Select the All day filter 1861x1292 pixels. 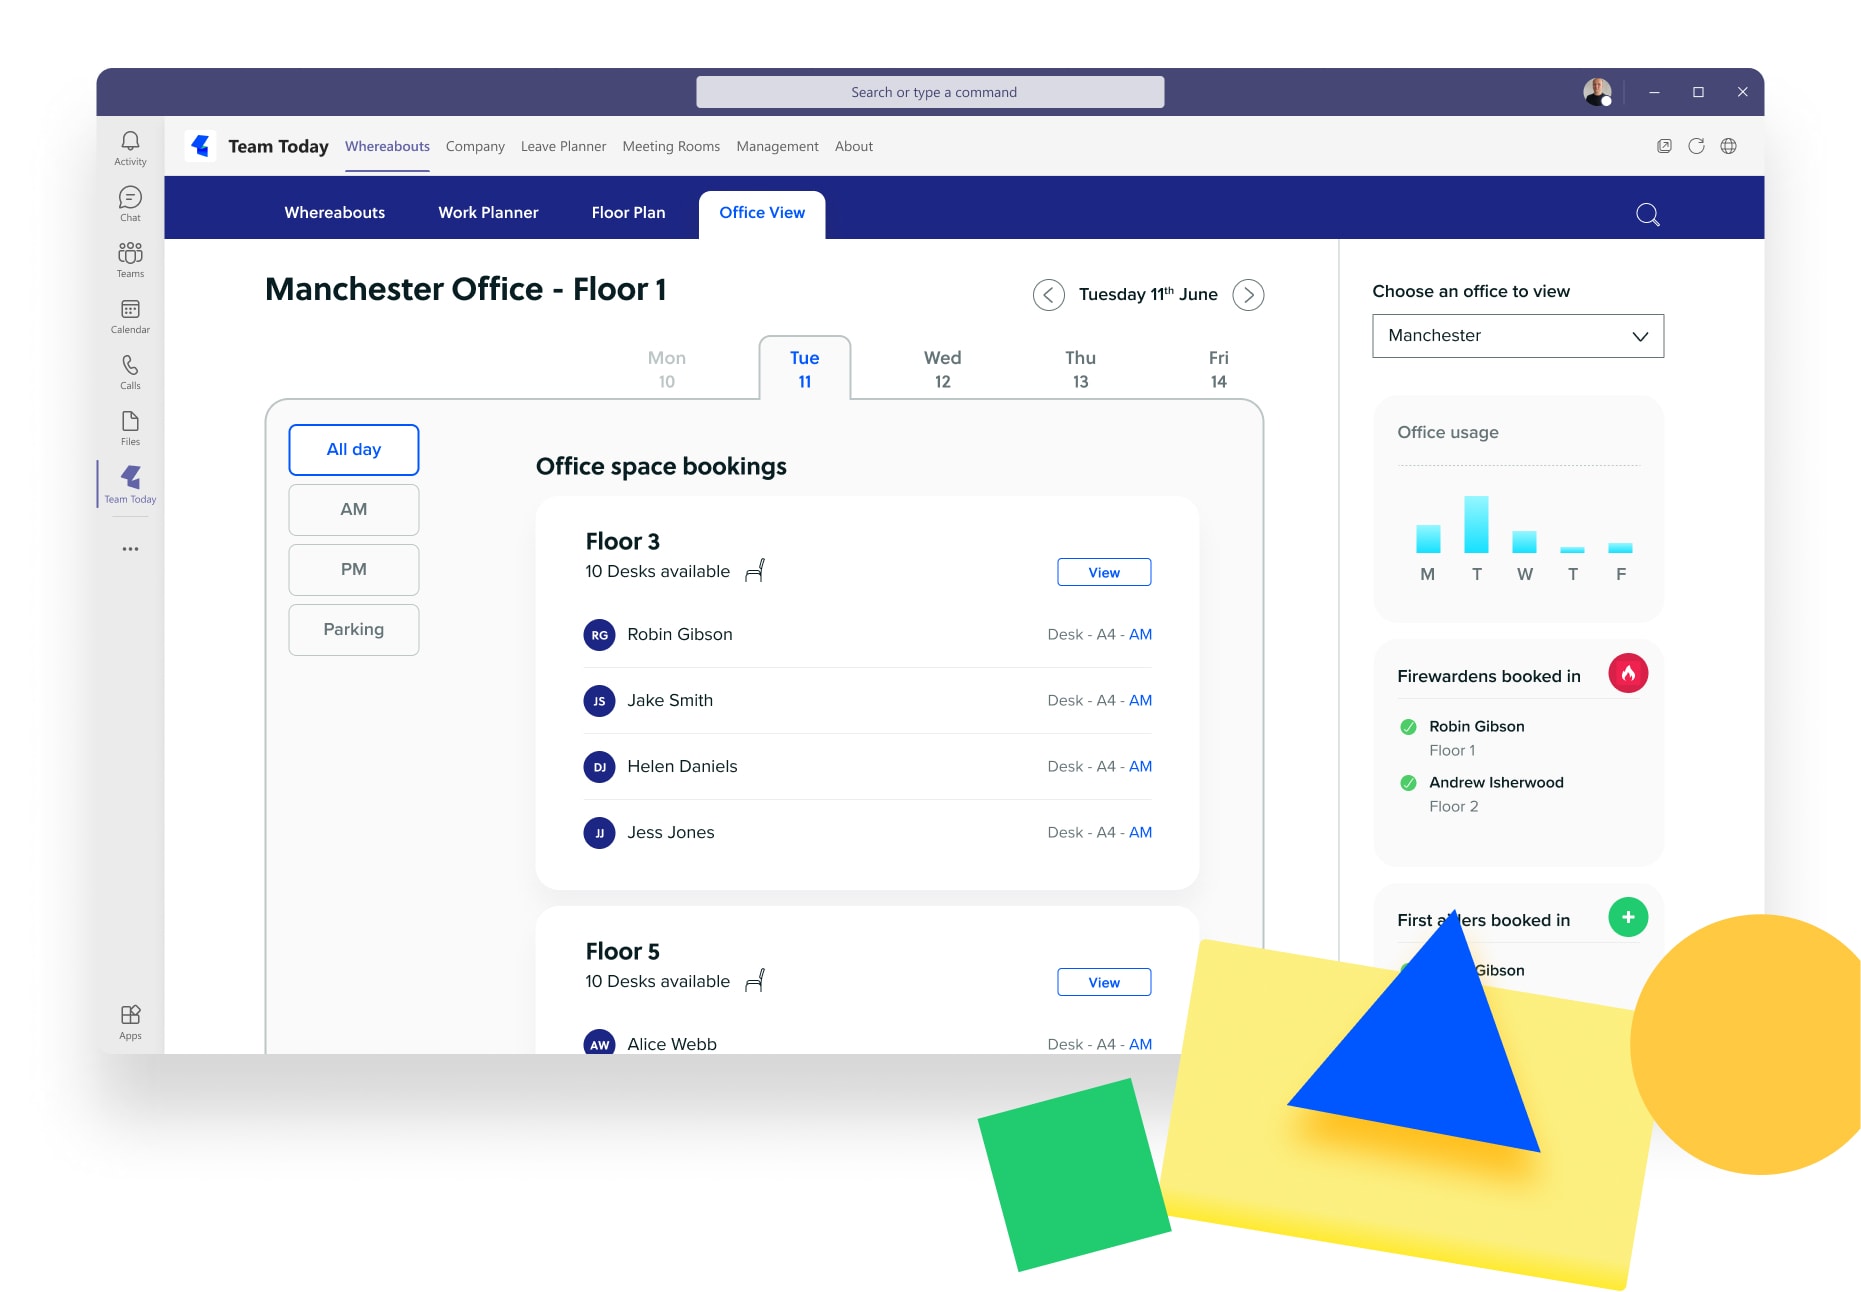(x=354, y=450)
